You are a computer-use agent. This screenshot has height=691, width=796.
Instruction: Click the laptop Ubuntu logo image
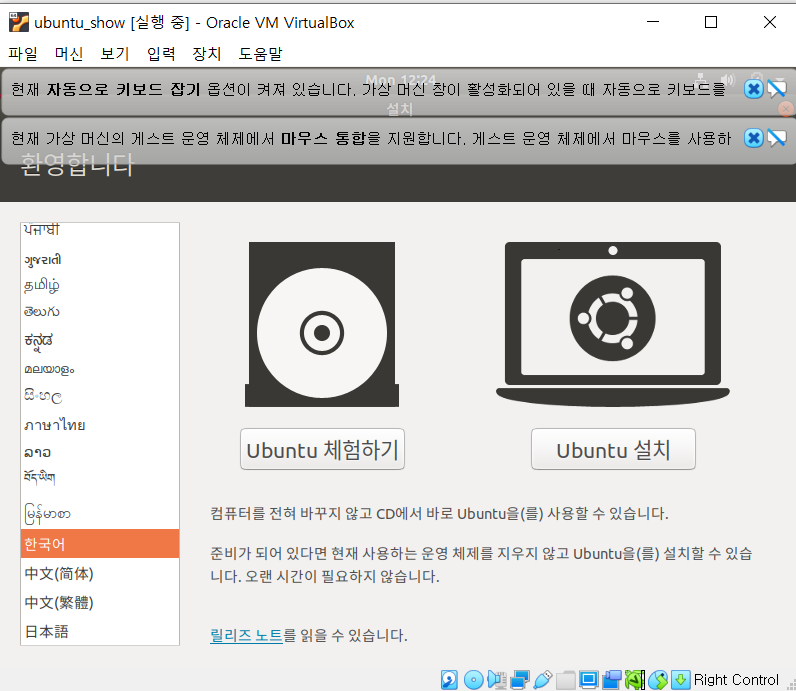pos(613,324)
